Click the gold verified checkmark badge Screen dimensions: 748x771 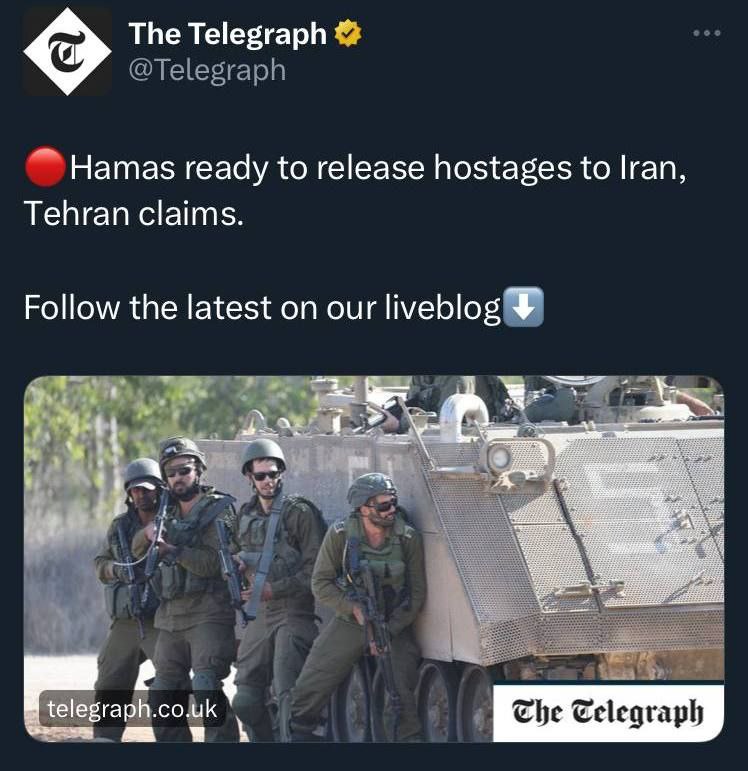tap(348, 33)
